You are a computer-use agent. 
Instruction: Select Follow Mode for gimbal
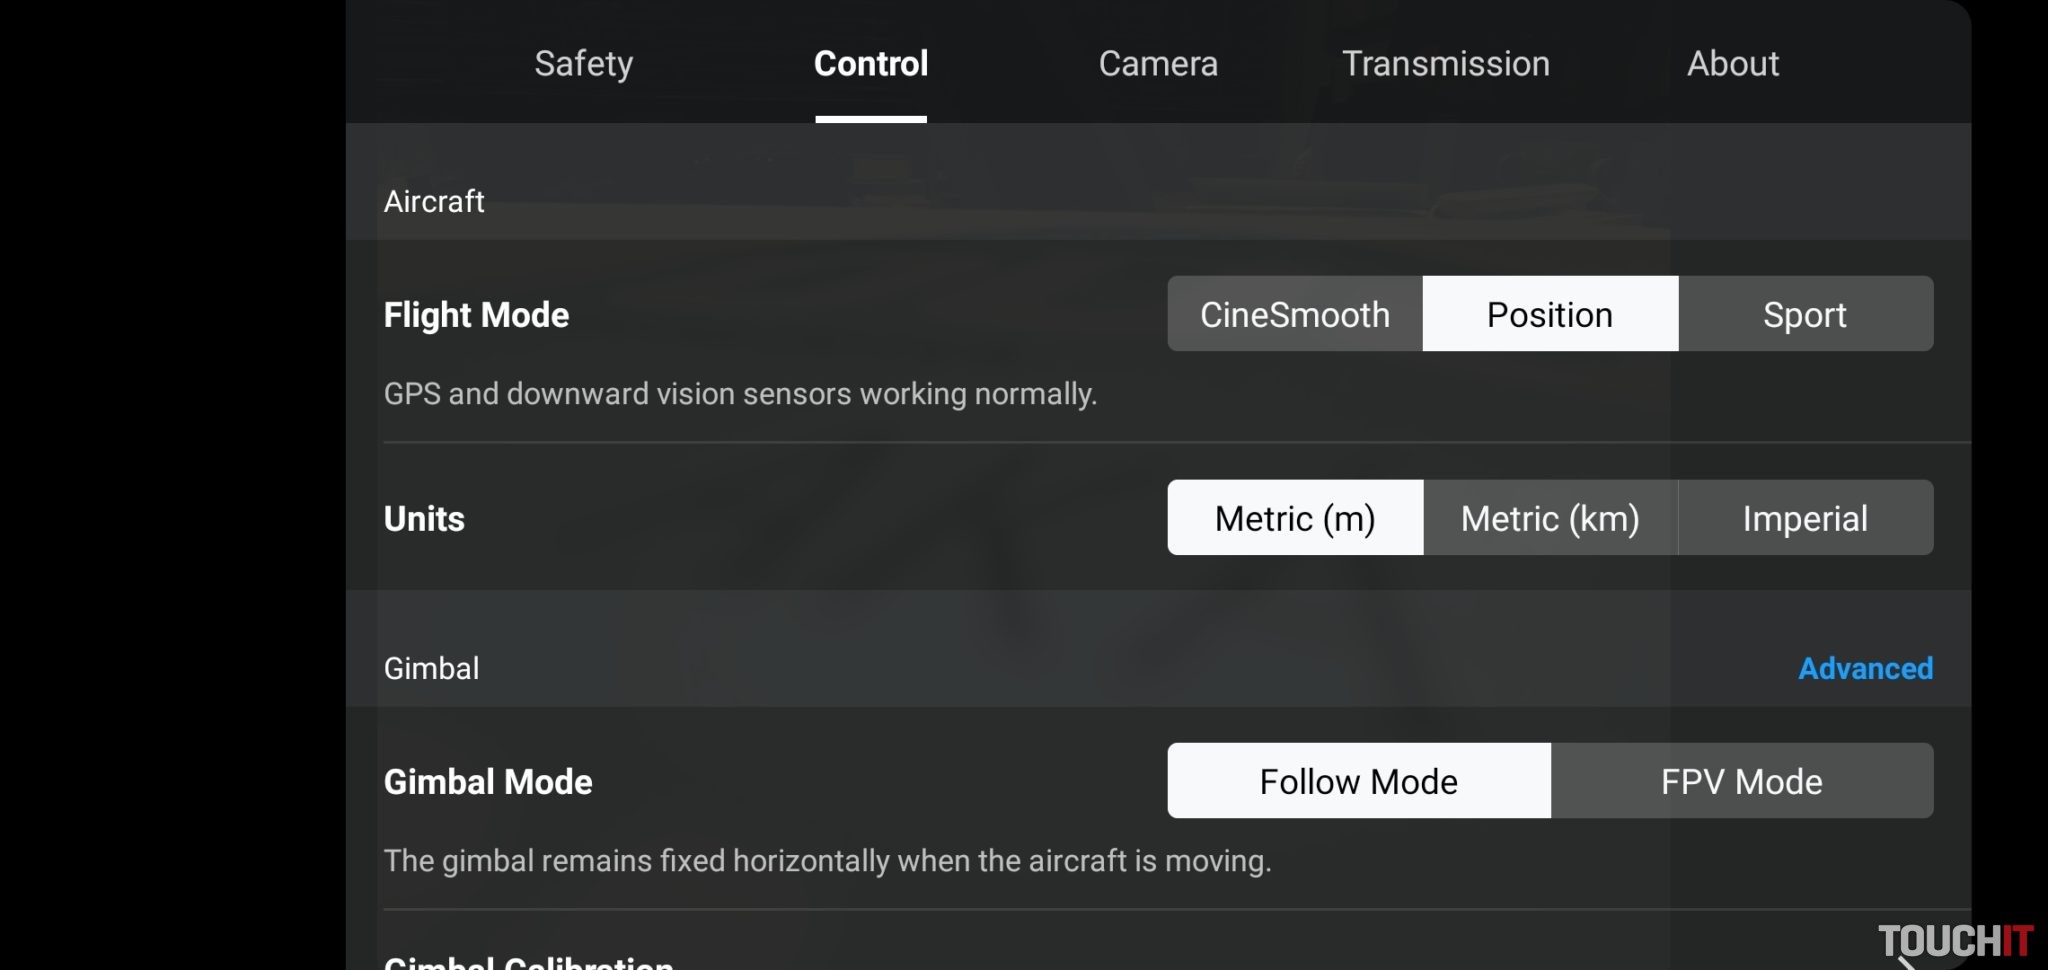click(x=1358, y=781)
